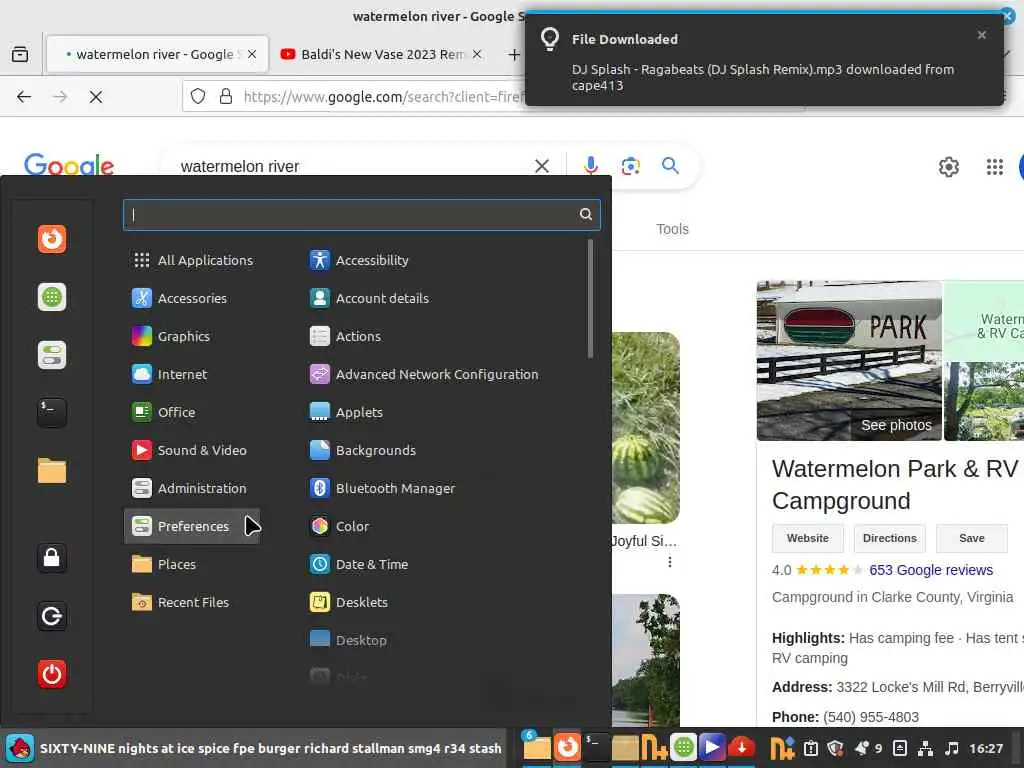Viewport: 1024px width, 768px height.
Task: Click the red download app in taskbar
Action: (742, 747)
